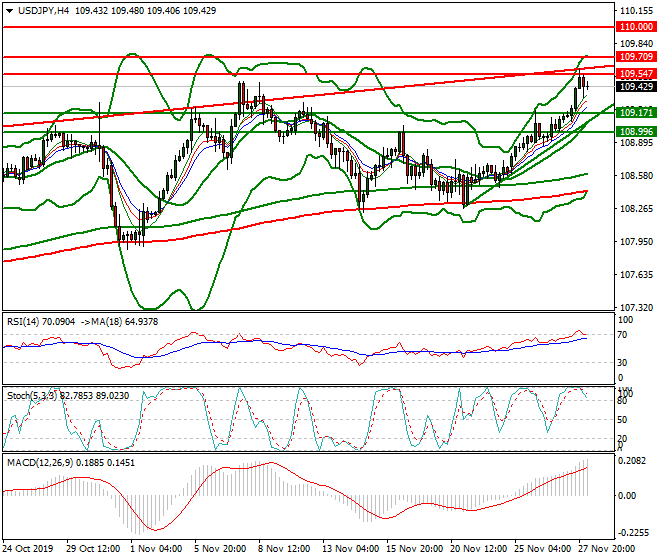This screenshot has height=560, width=660.
Task: Open the USDJPY,H4 chart menu triangle
Action: click(9, 11)
